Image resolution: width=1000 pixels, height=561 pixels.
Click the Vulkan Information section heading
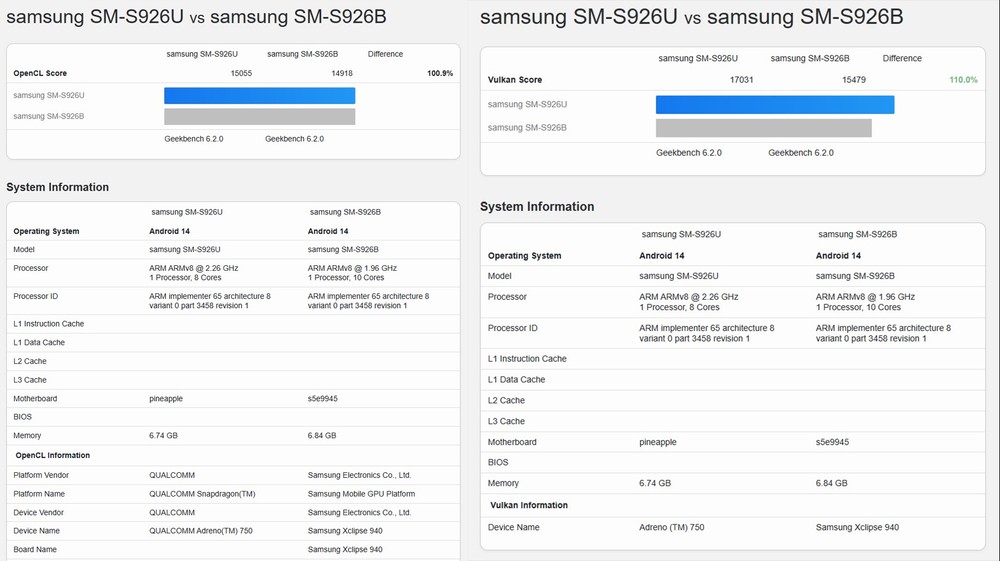[530, 505]
